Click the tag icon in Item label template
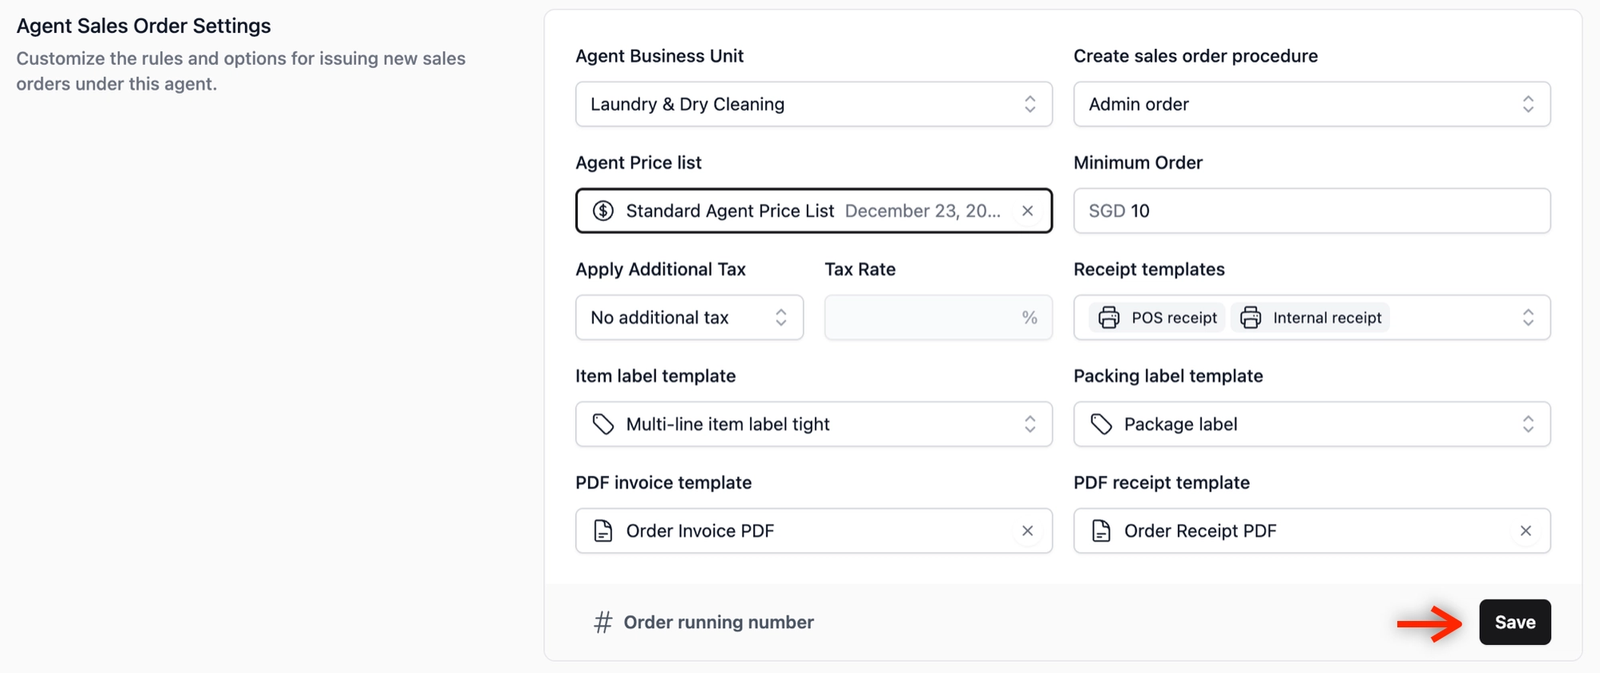The width and height of the screenshot is (1600, 673). [x=603, y=424]
